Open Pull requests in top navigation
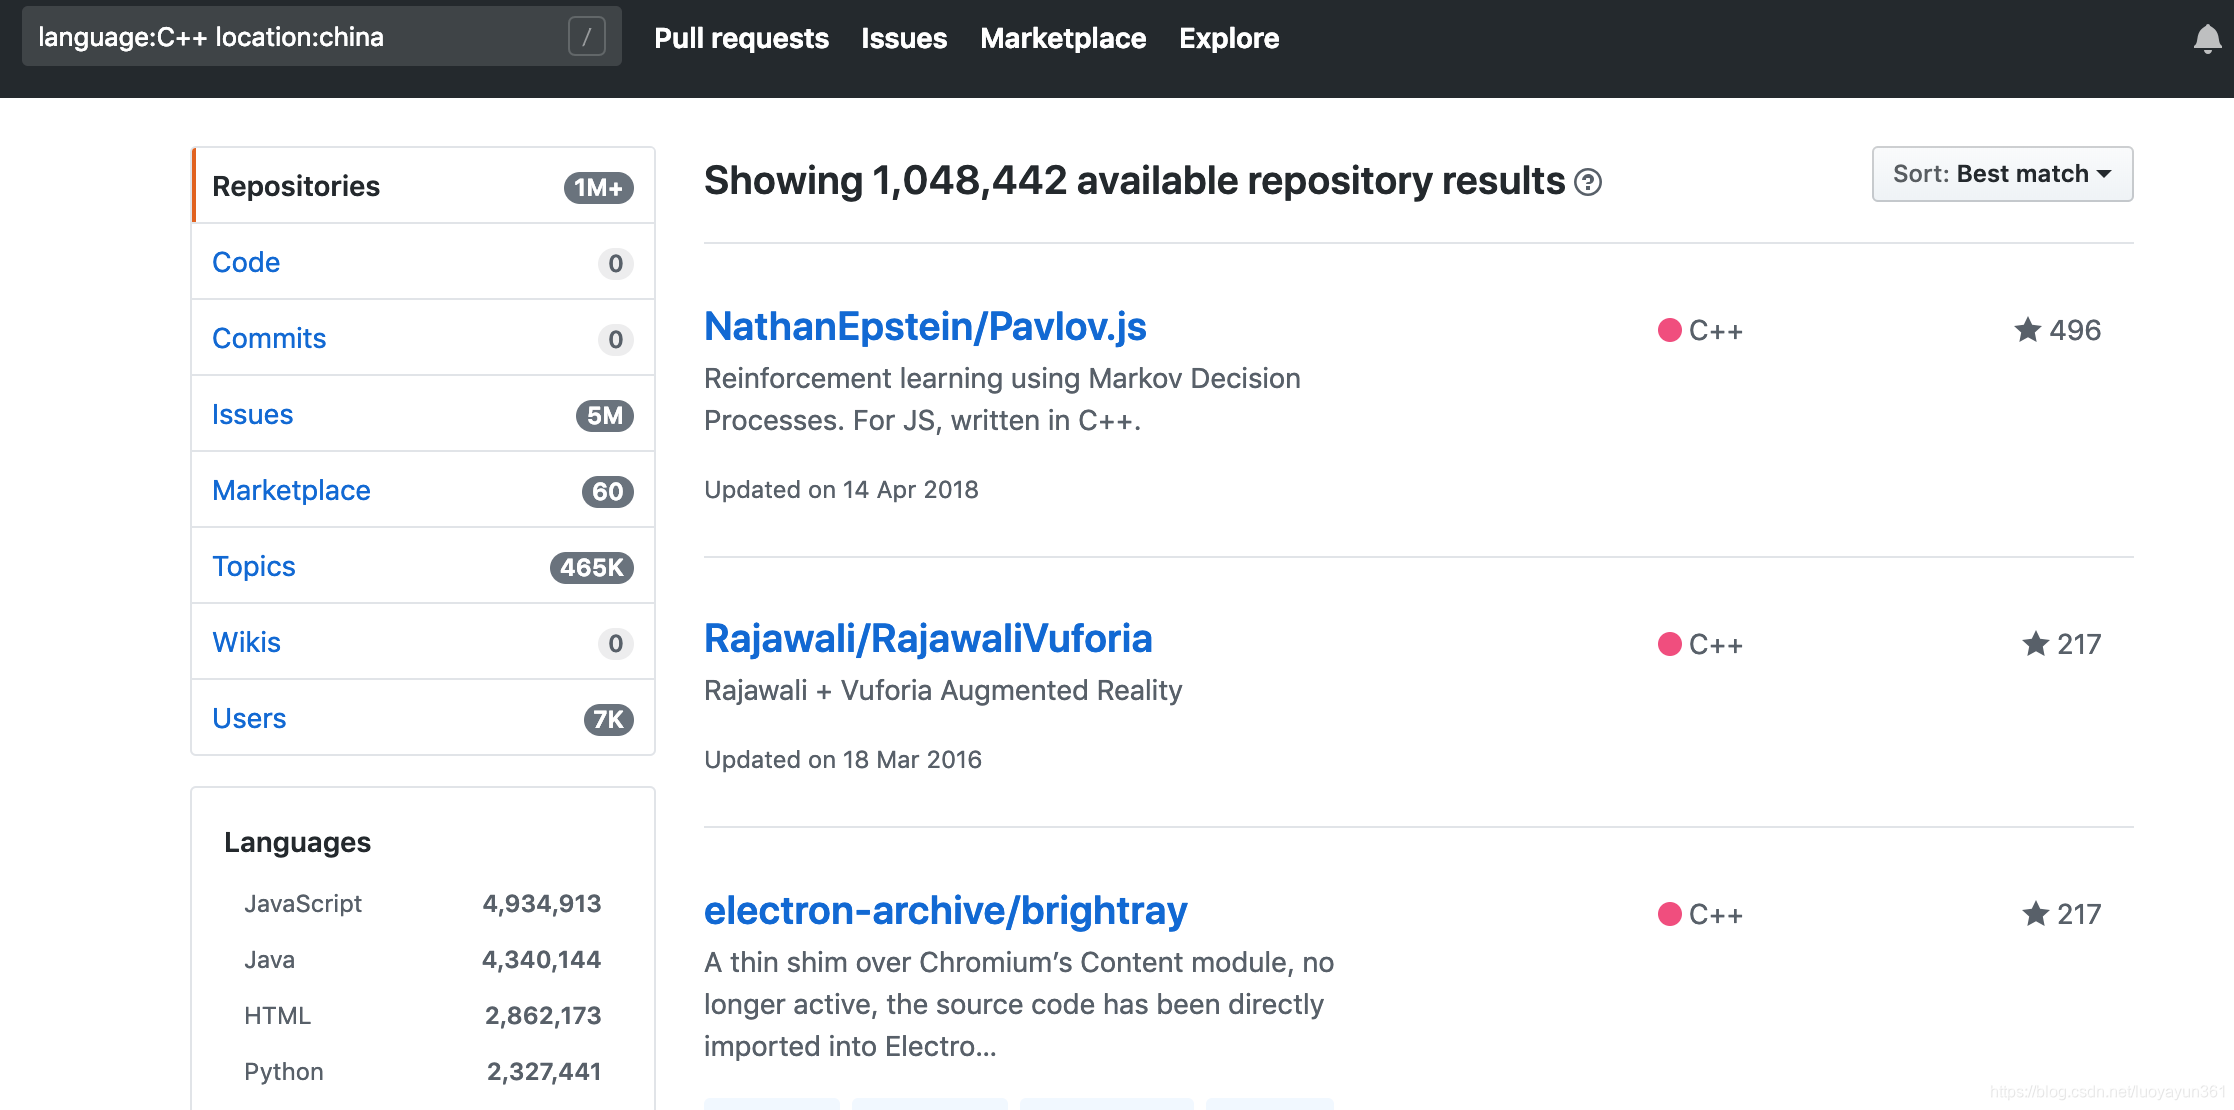 tap(741, 38)
